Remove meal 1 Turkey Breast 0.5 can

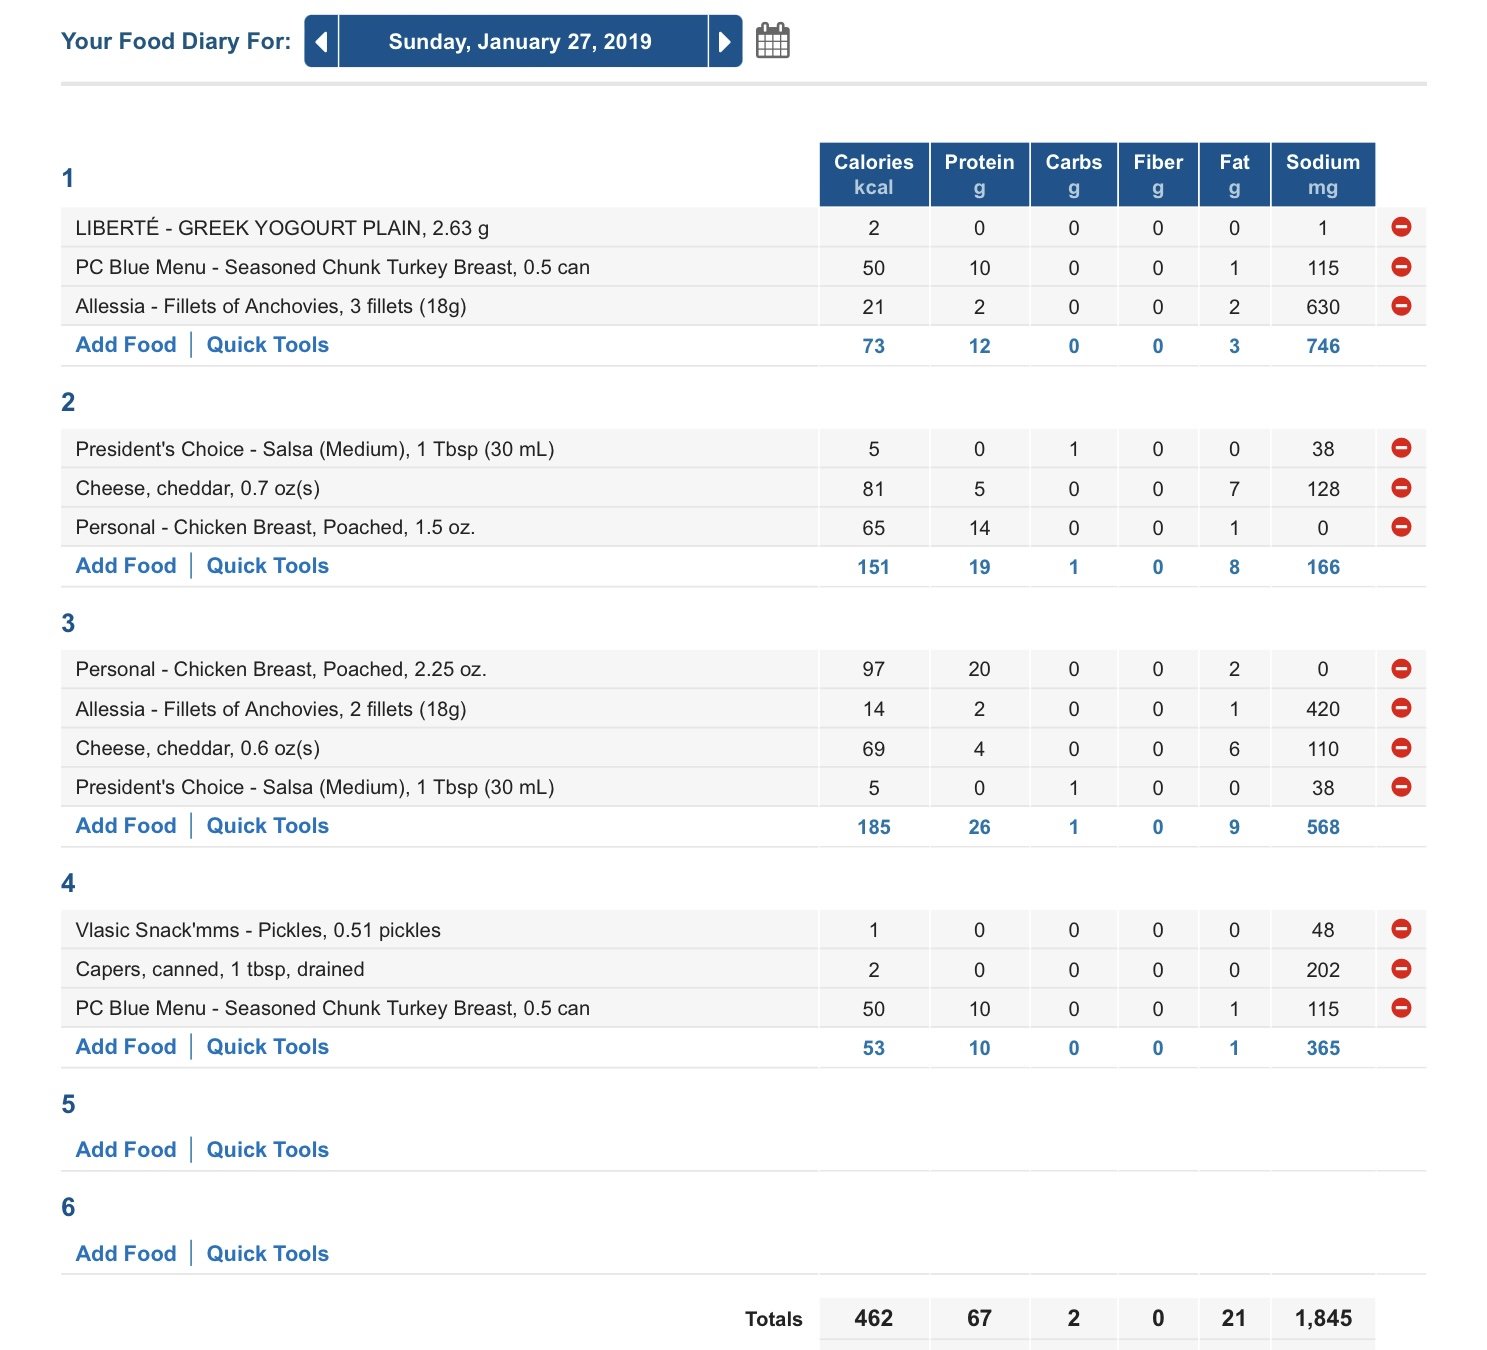click(x=1401, y=267)
